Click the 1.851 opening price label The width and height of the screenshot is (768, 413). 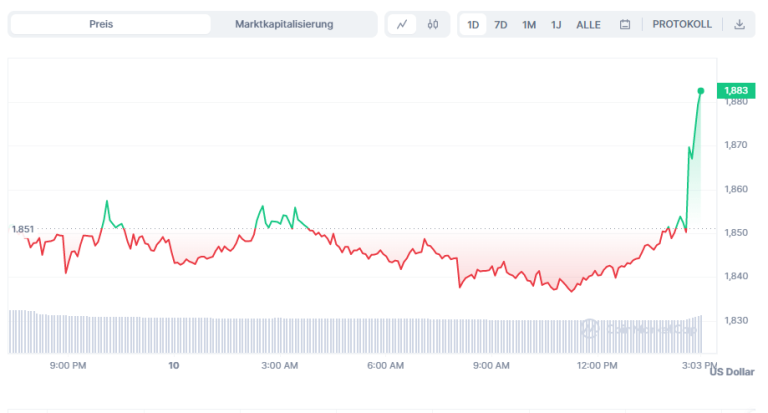click(22, 229)
